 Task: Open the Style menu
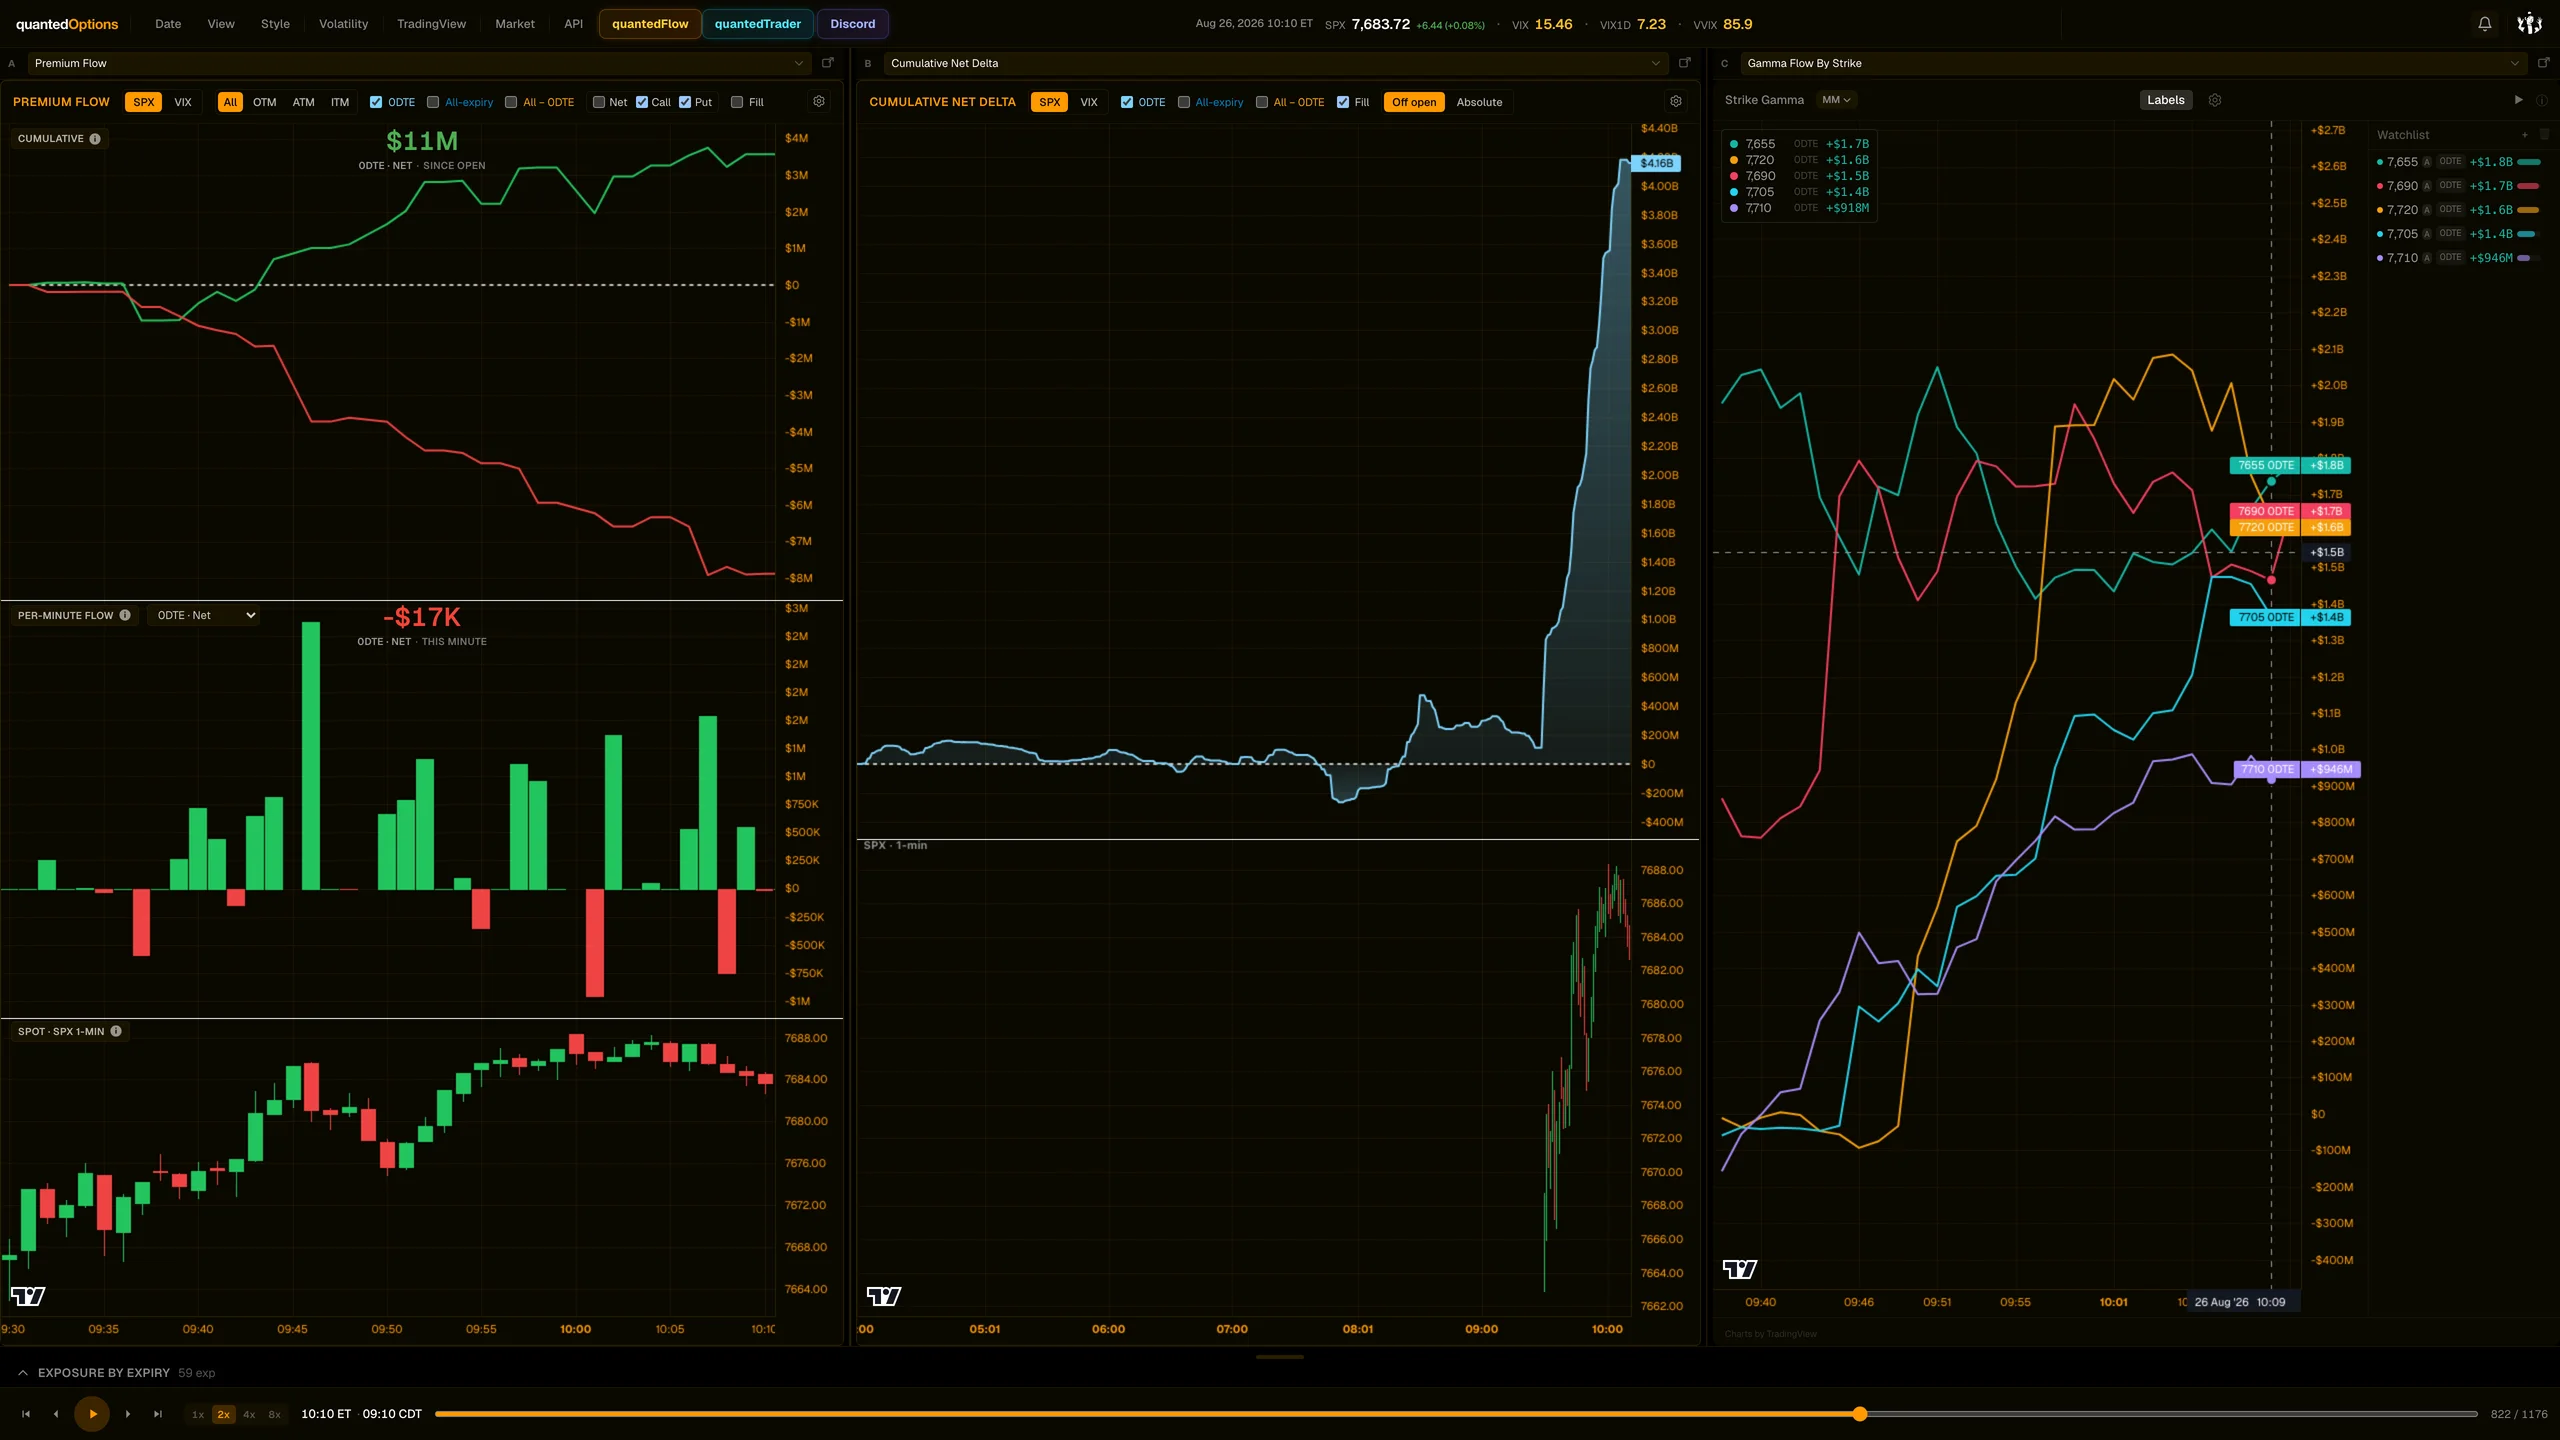tap(275, 24)
